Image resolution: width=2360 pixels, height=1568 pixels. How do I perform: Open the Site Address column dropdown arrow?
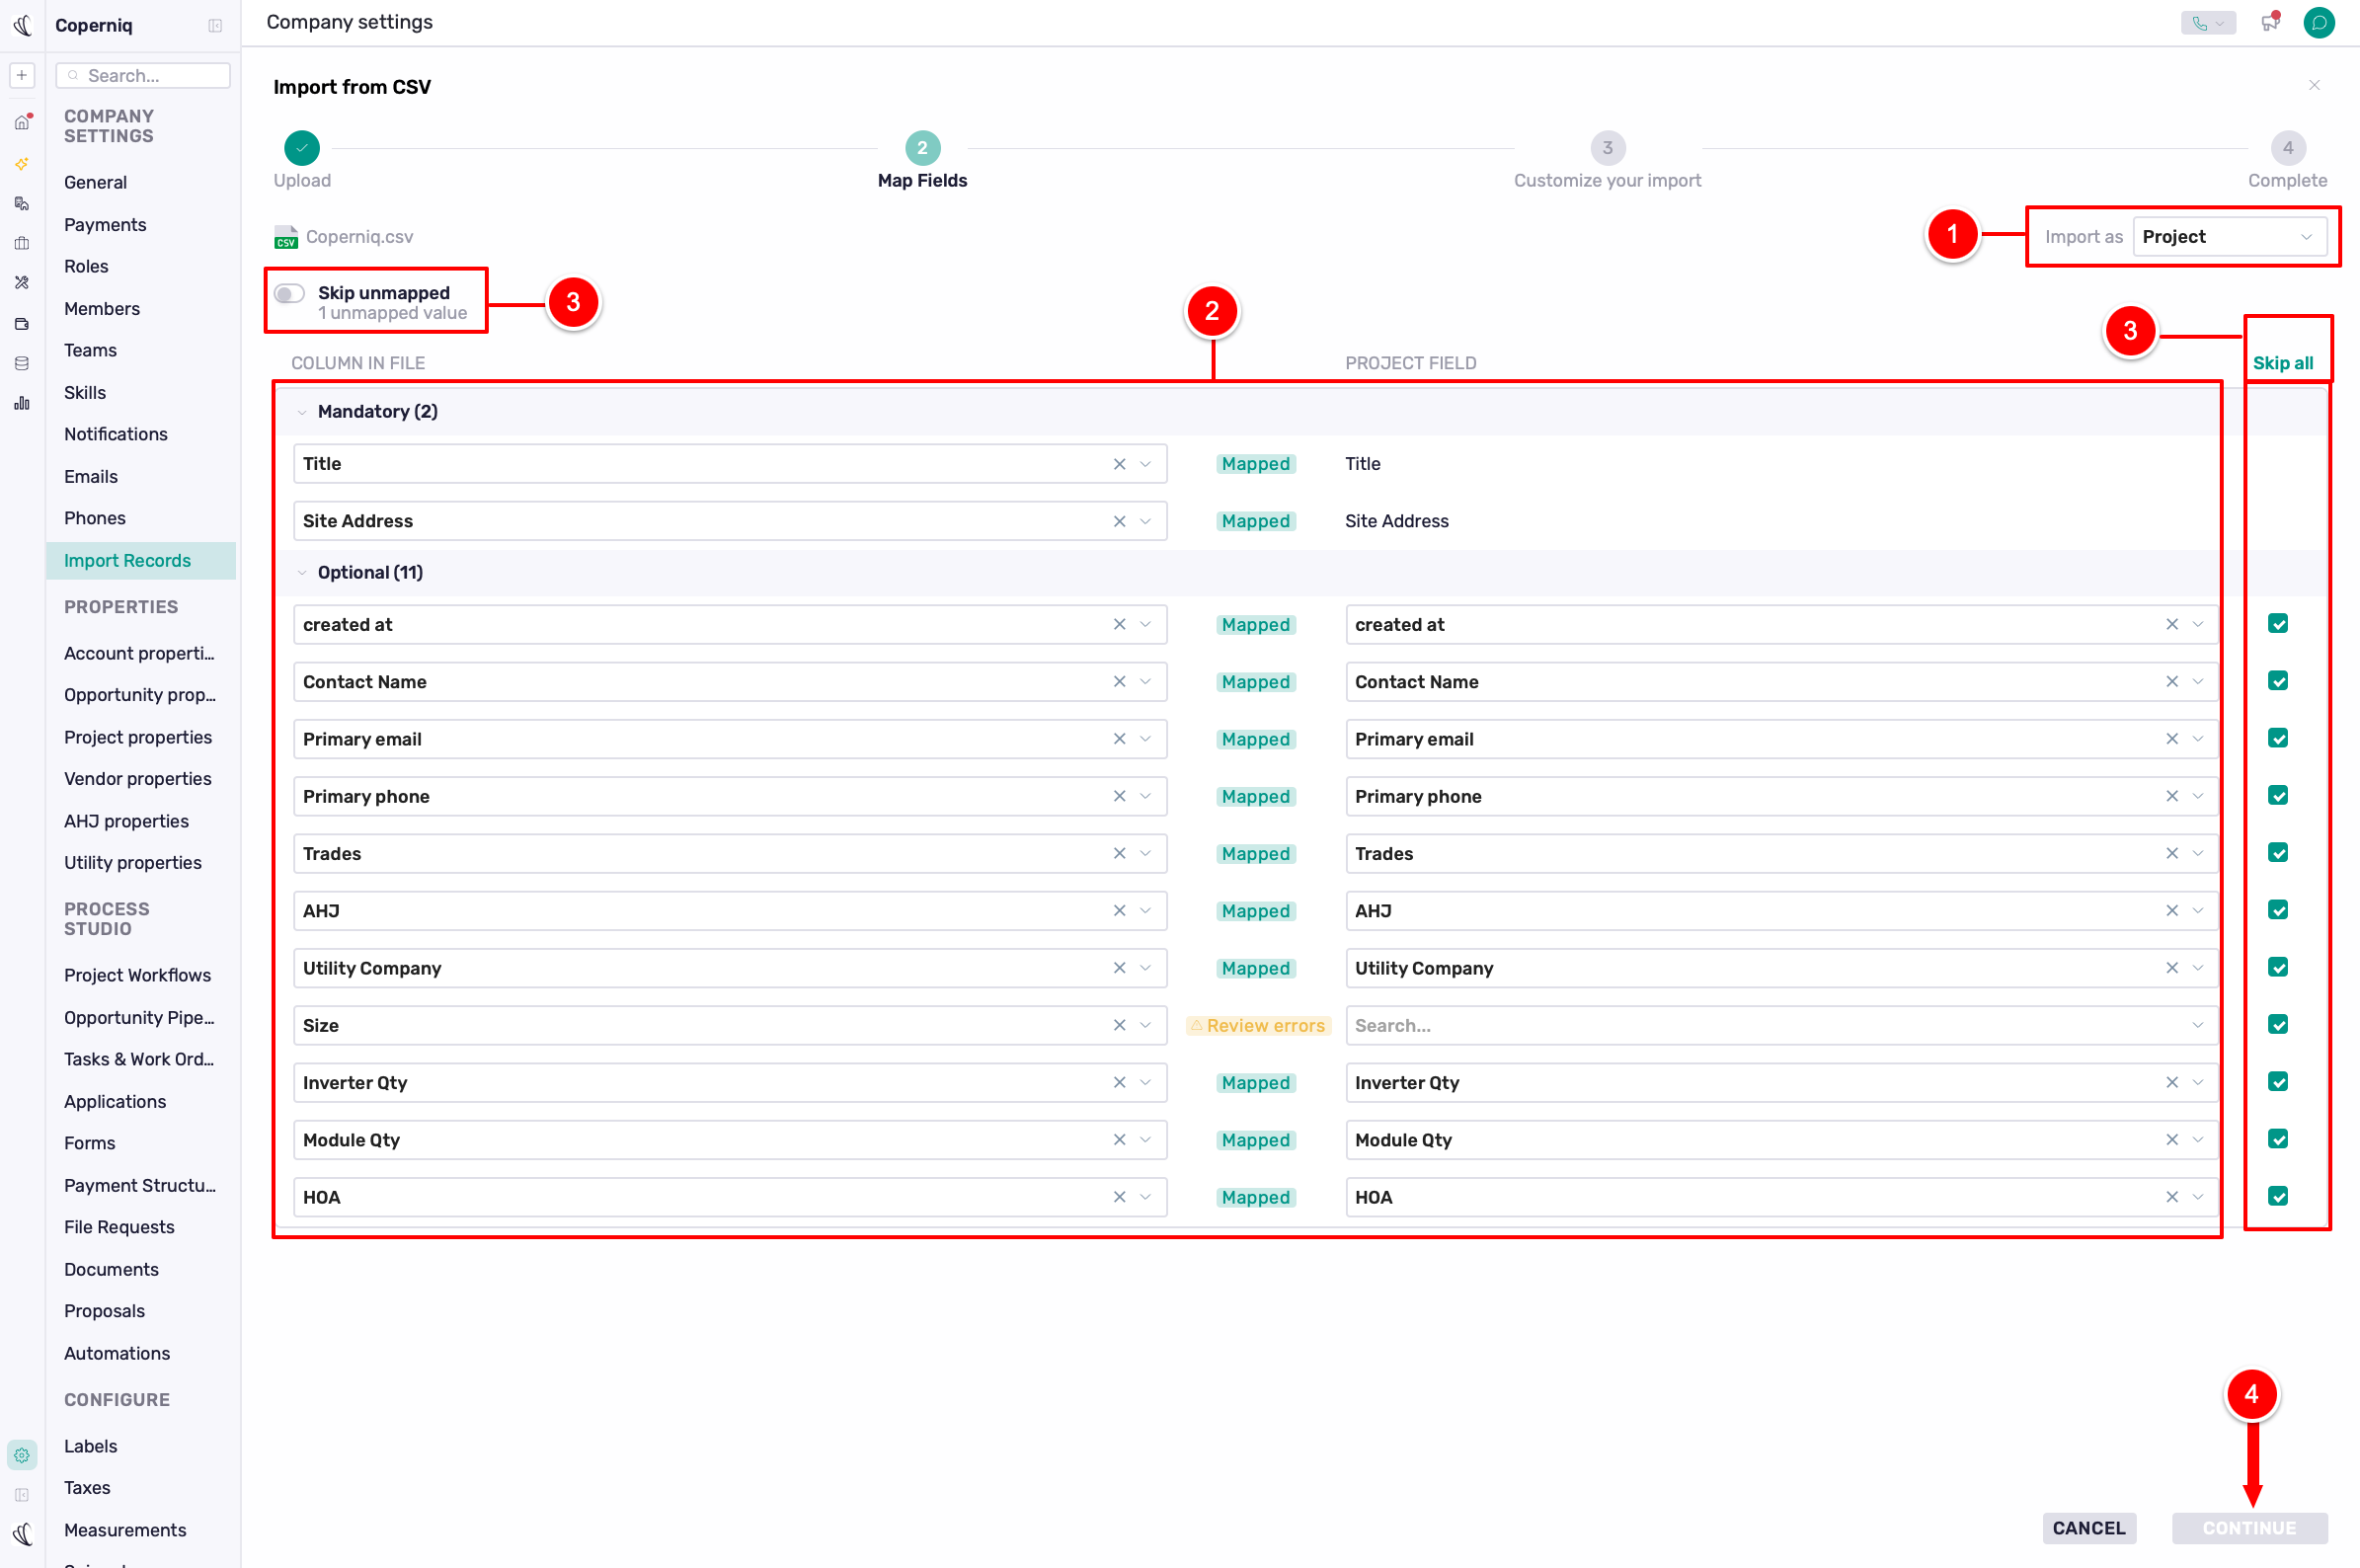[1146, 521]
